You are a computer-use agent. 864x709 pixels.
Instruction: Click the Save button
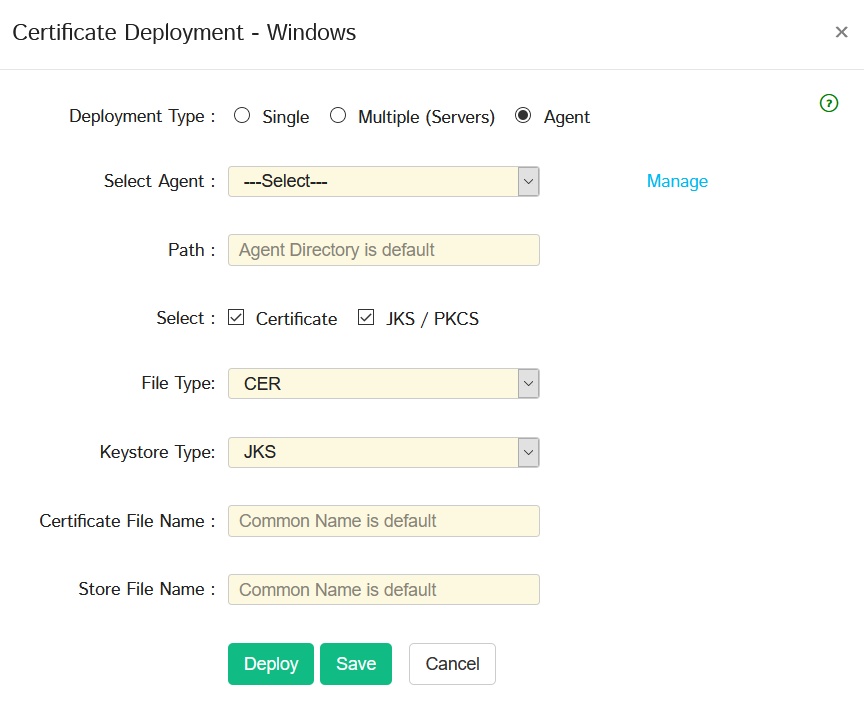point(356,664)
